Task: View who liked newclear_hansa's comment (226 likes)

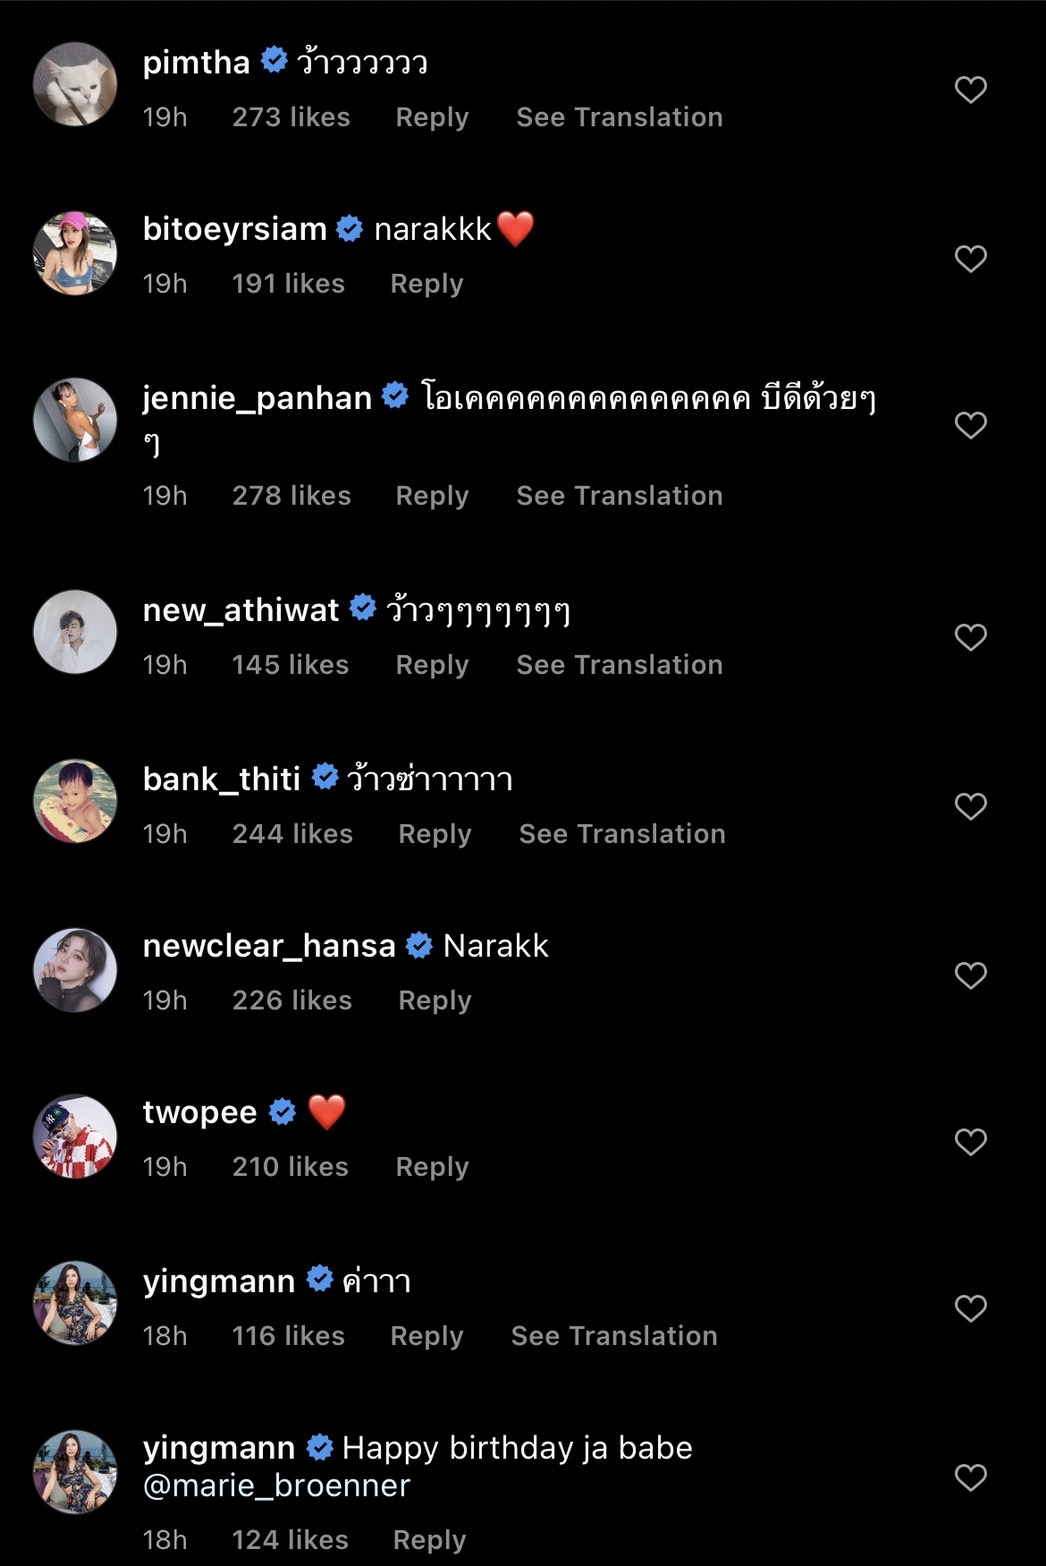Action: [x=292, y=1001]
